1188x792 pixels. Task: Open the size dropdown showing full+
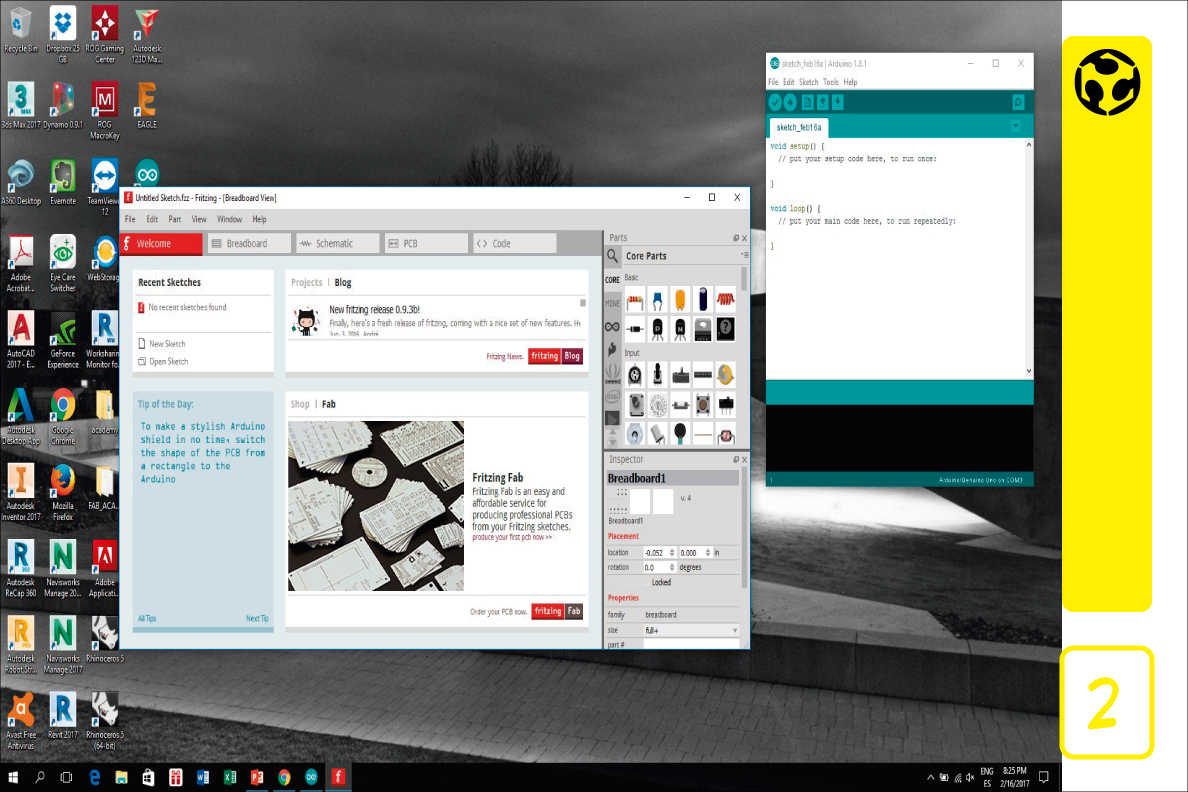pos(691,631)
